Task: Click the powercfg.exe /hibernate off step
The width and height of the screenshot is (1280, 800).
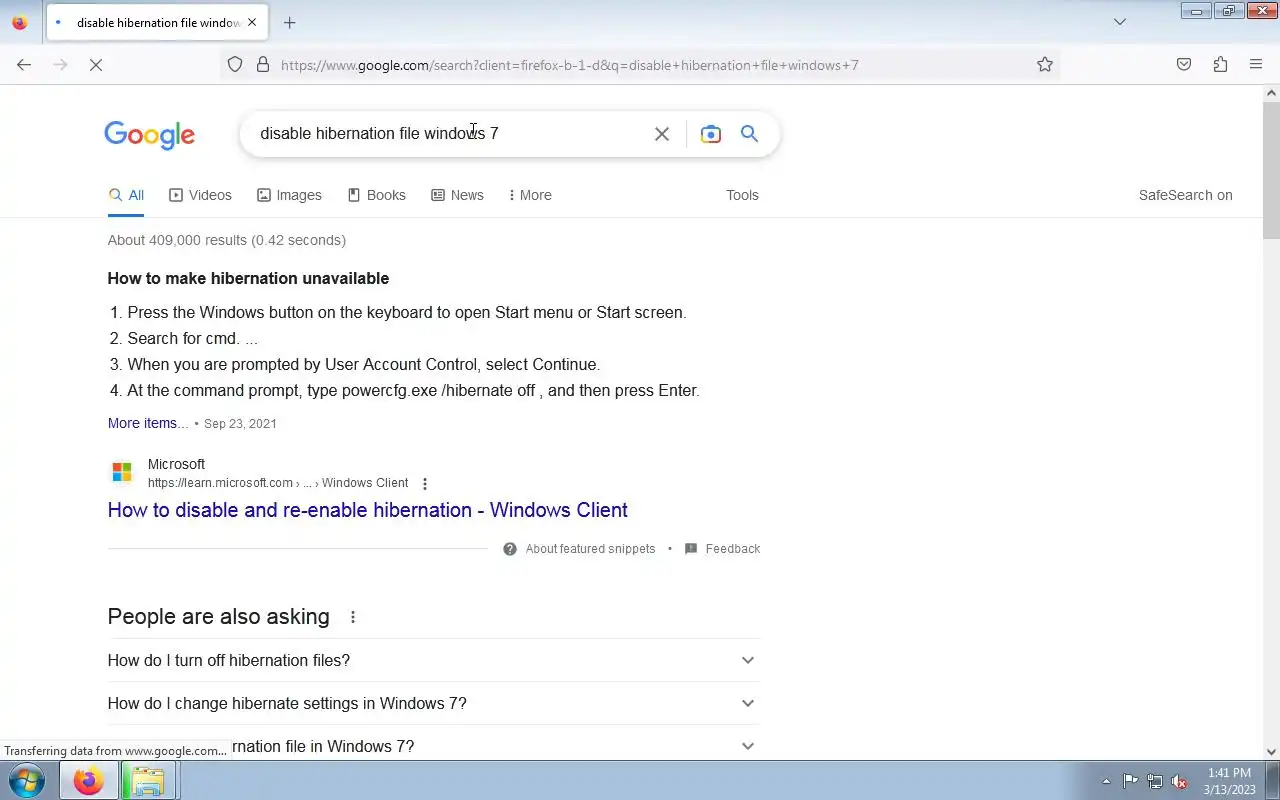Action: (413, 390)
